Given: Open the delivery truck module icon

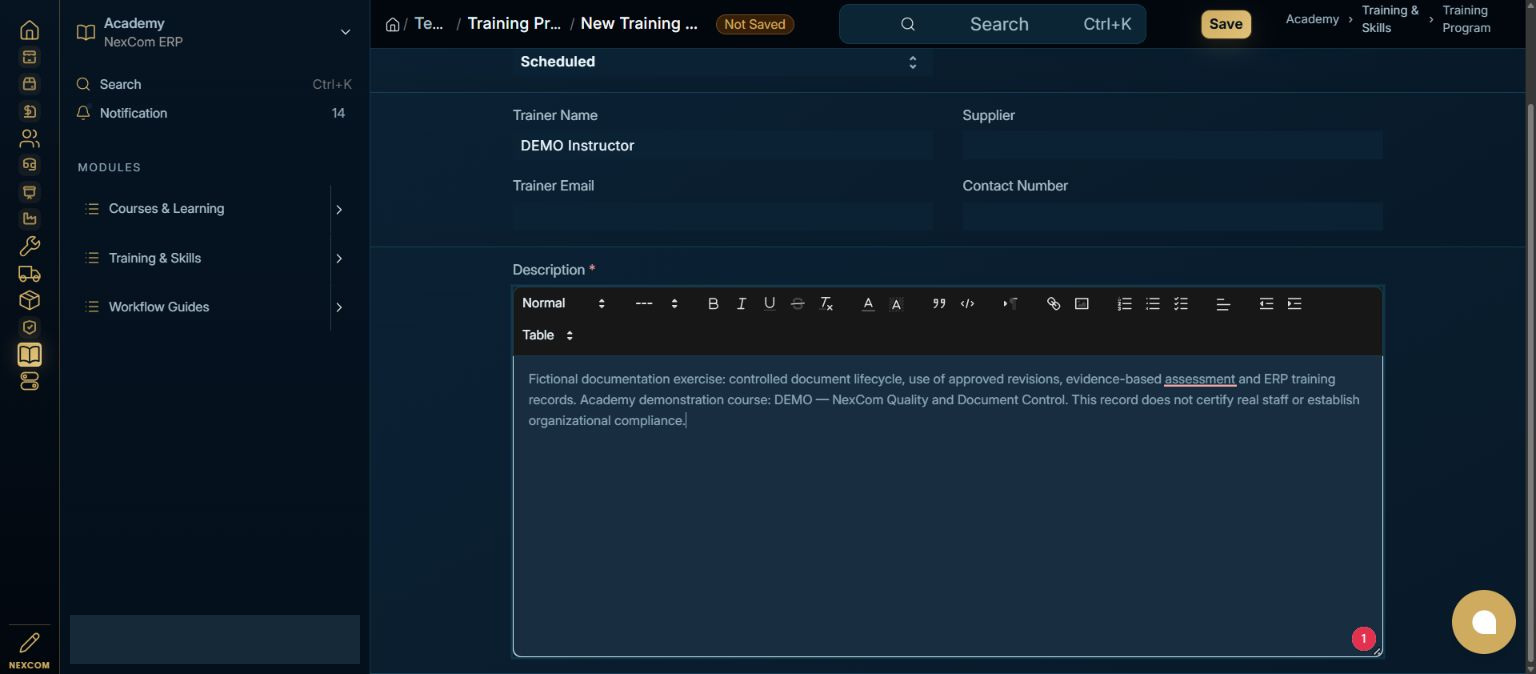Looking at the screenshot, I should pos(29,273).
